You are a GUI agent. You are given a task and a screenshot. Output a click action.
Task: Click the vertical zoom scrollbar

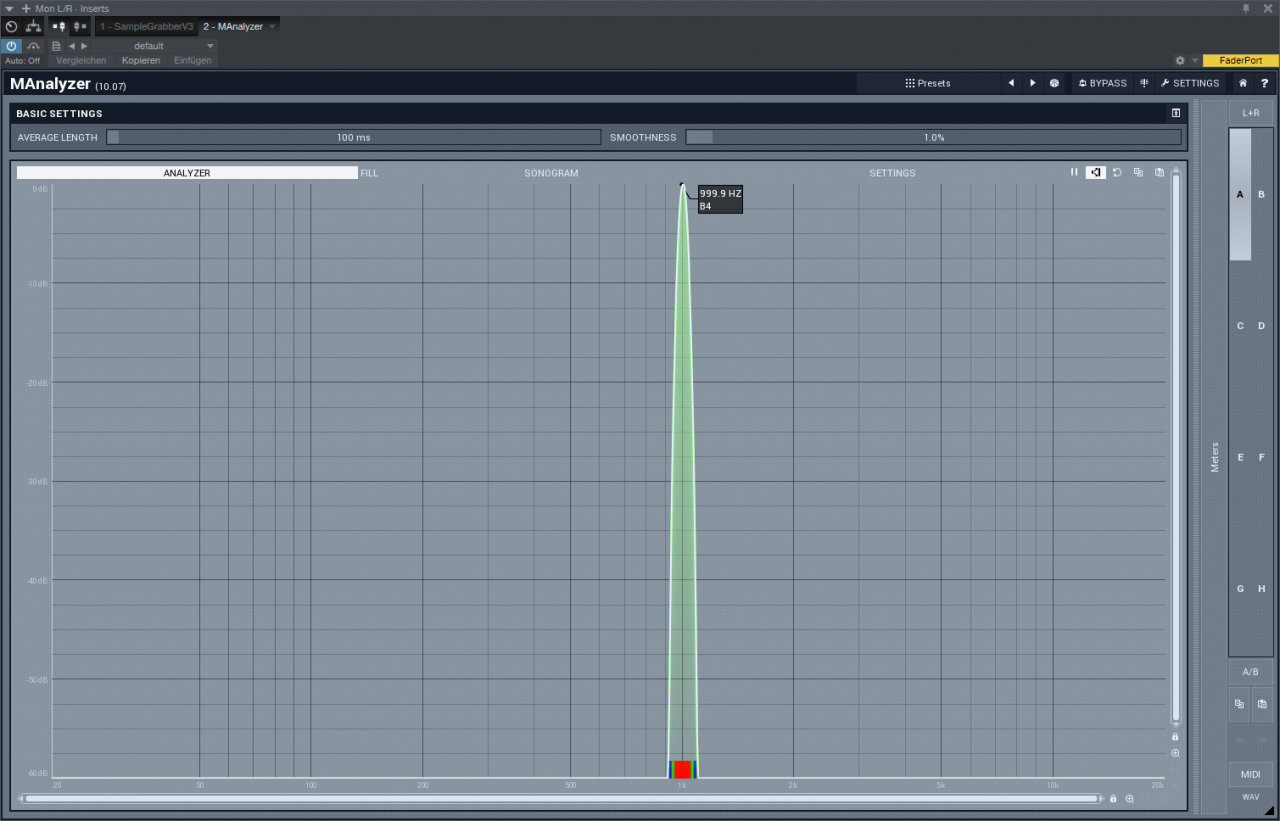click(x=1176, y=448)
